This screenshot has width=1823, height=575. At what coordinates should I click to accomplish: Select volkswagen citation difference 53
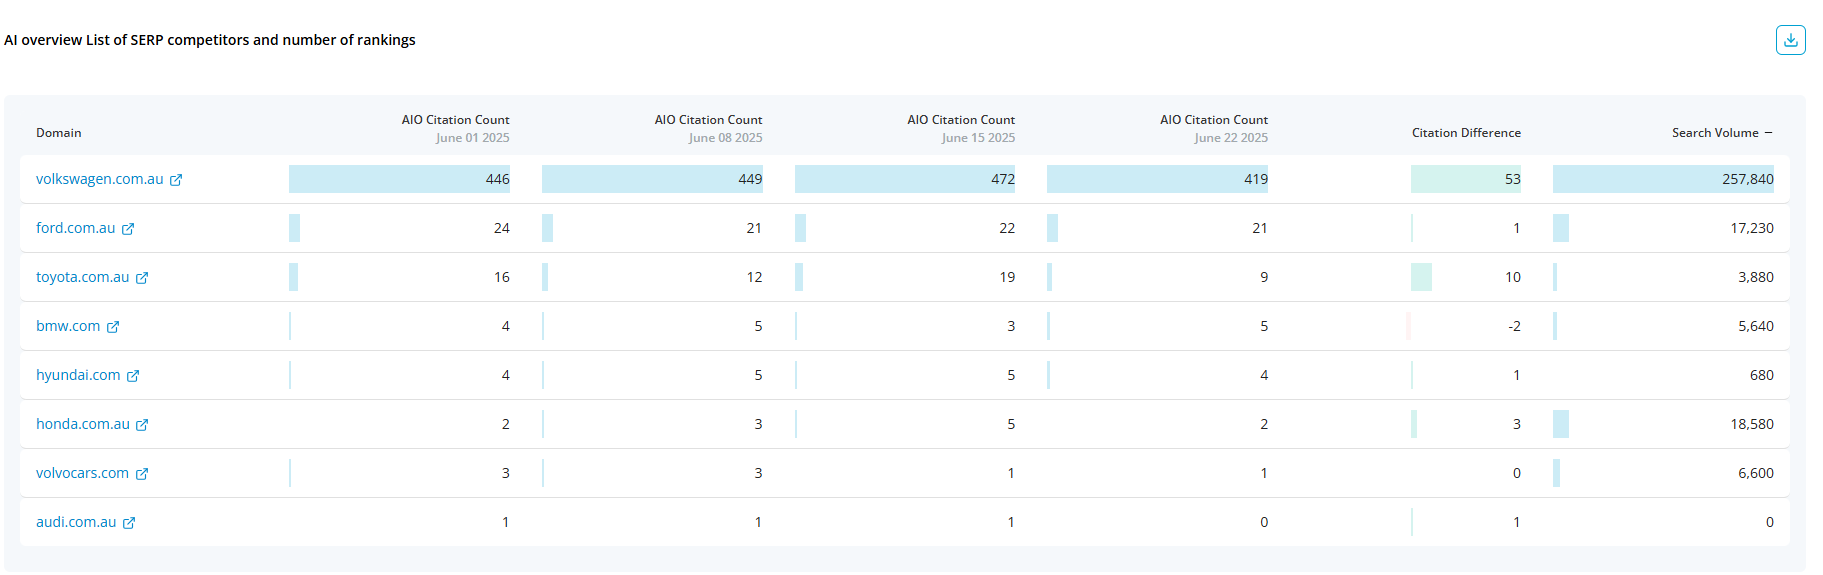pos(1512,179)
